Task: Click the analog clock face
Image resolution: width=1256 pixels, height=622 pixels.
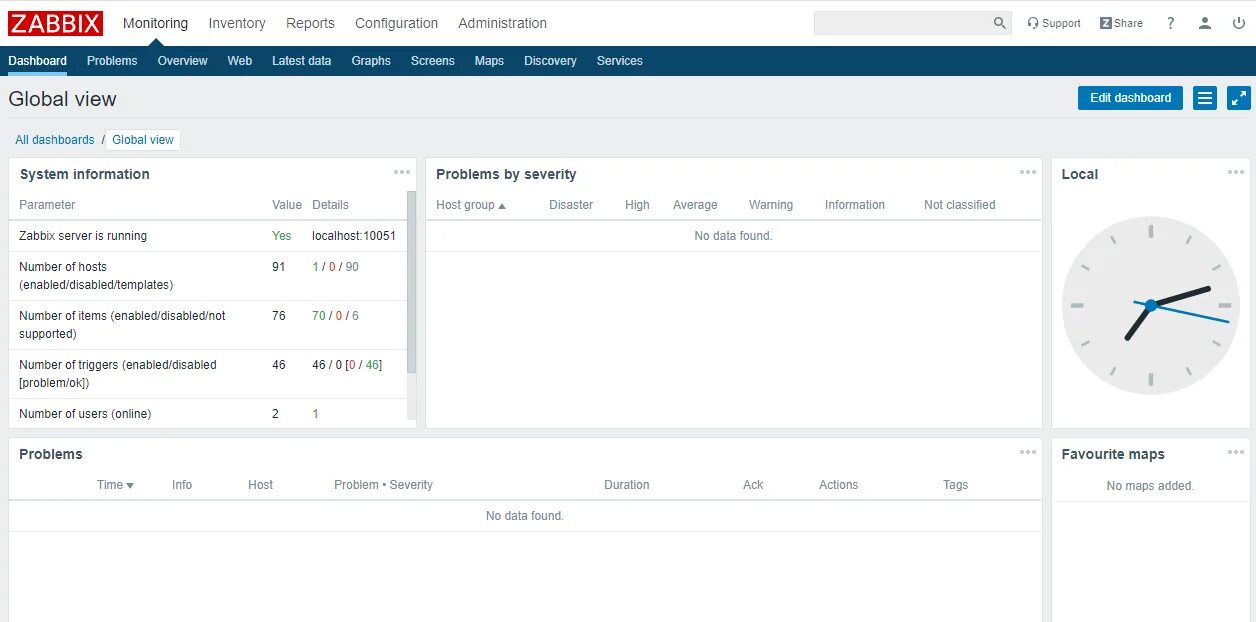Action: [1150, 305]
